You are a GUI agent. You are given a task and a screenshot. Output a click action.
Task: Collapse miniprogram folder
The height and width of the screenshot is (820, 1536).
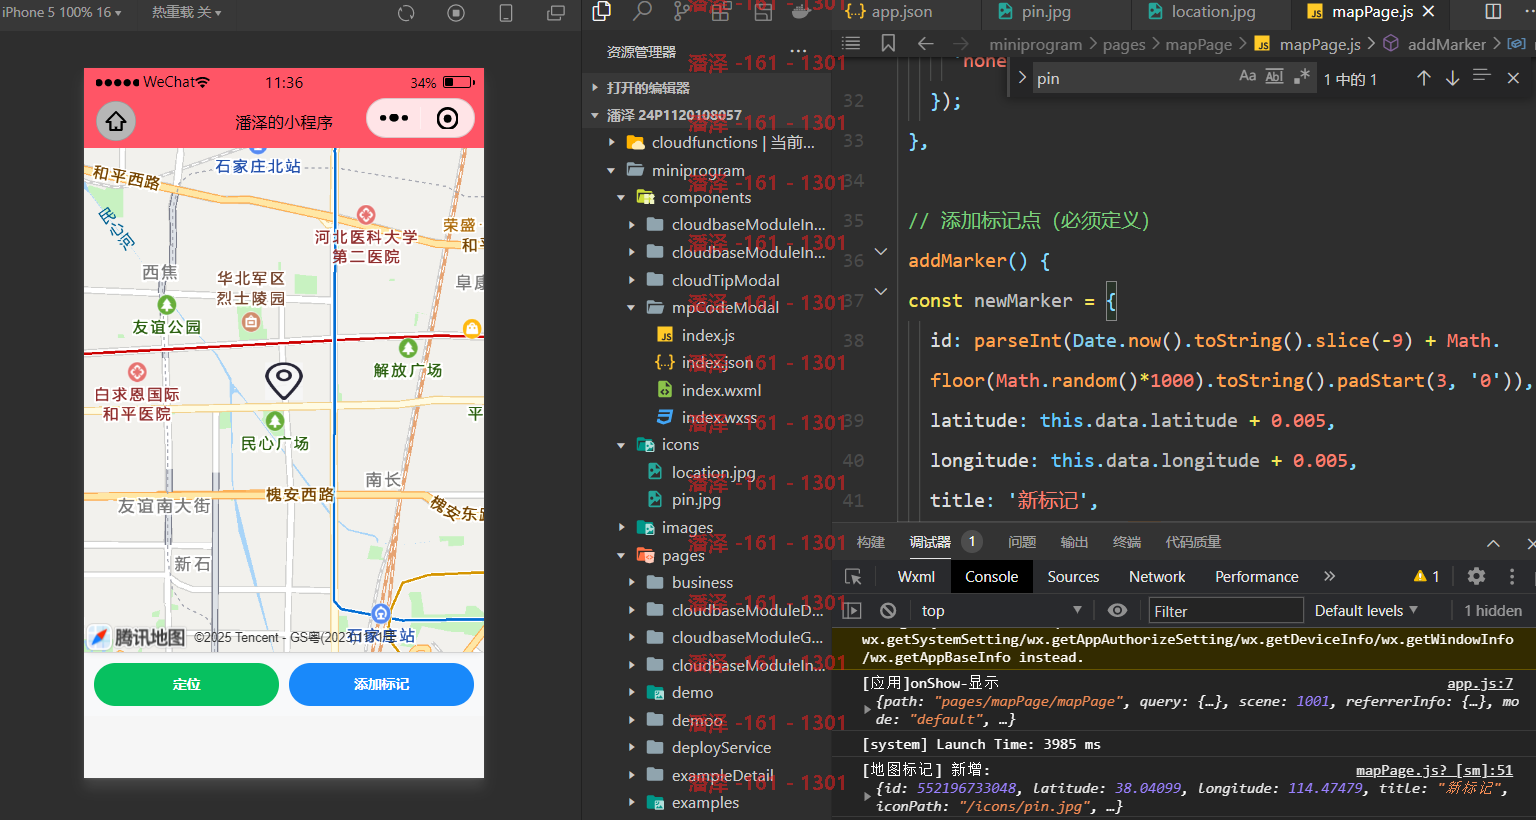pos(612,170)
